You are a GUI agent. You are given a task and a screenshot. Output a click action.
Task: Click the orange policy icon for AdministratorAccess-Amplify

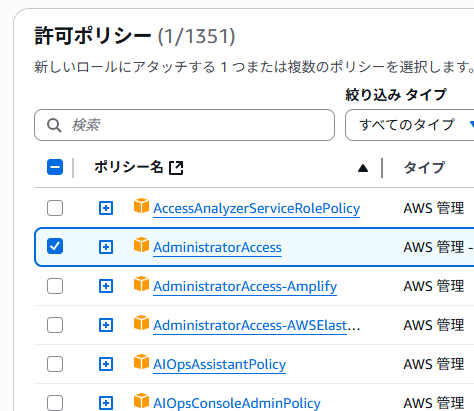(141, 284)
